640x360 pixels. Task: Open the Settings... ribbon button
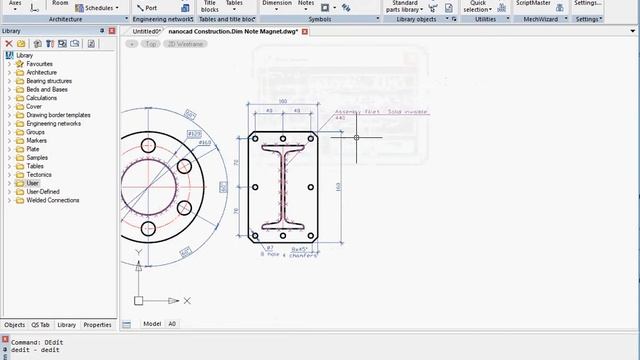click(587, 3)
